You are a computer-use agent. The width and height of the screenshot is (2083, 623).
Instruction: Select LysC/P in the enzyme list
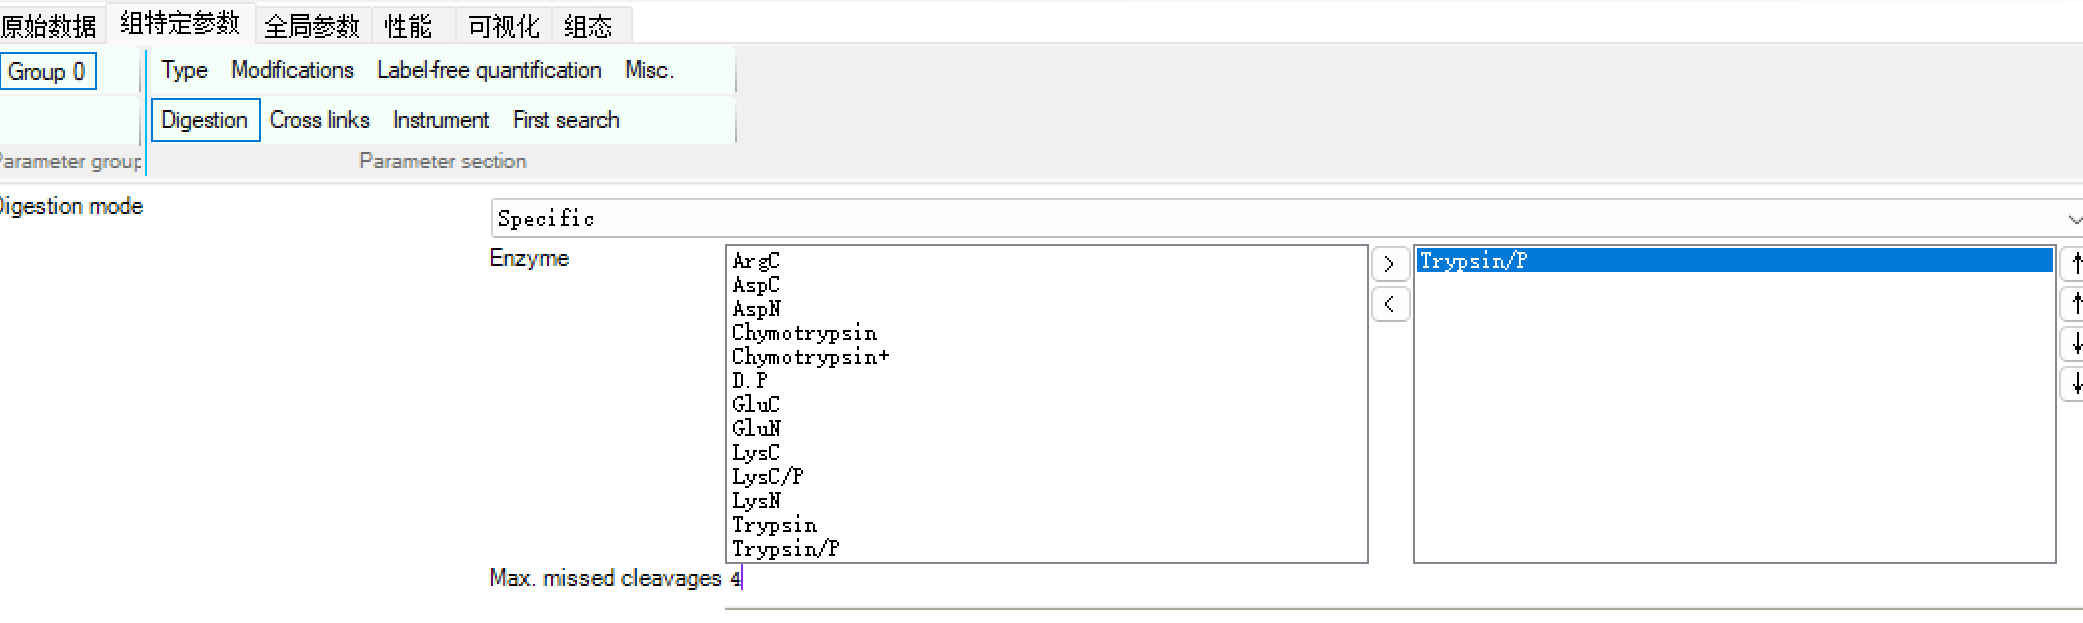(x=767, y=477)
